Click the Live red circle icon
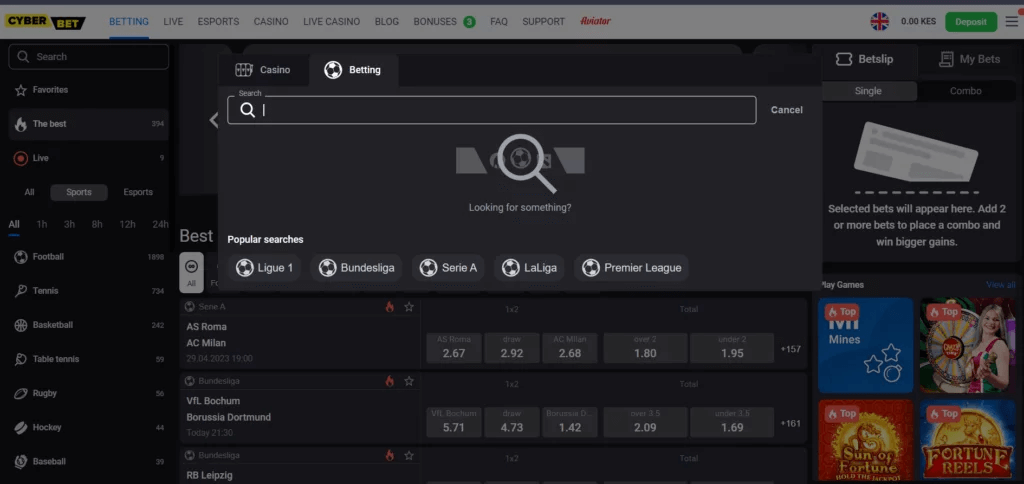Screen dimensions: 1024x484 [21, 158]
